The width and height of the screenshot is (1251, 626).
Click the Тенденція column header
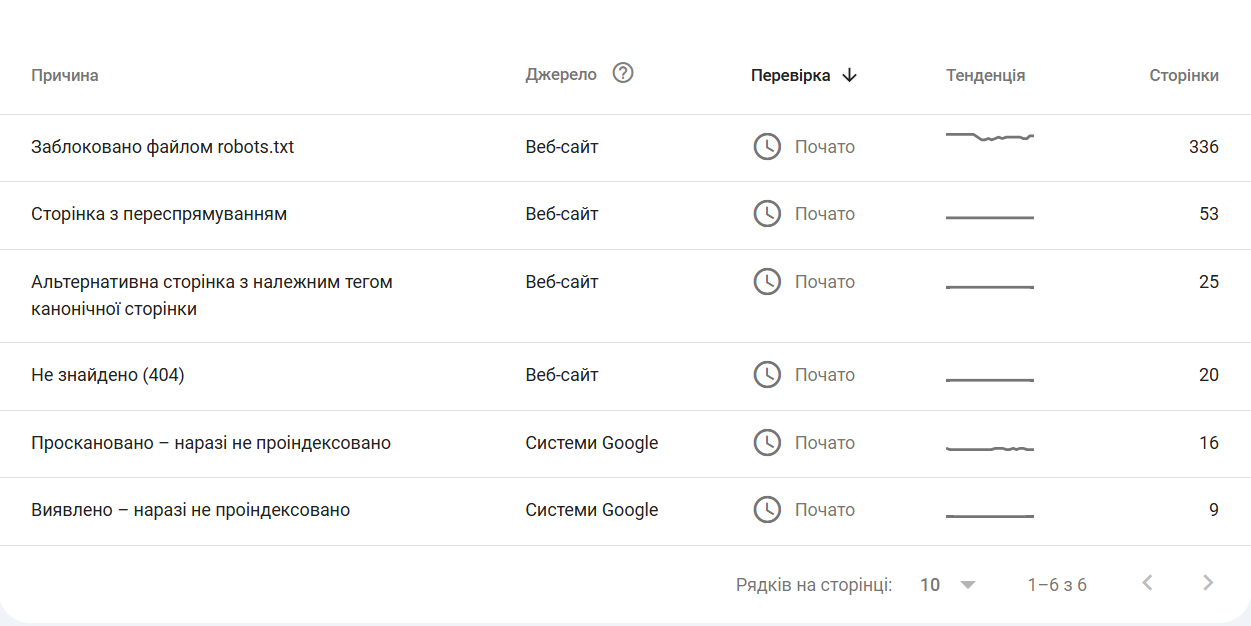coord(985,75)
